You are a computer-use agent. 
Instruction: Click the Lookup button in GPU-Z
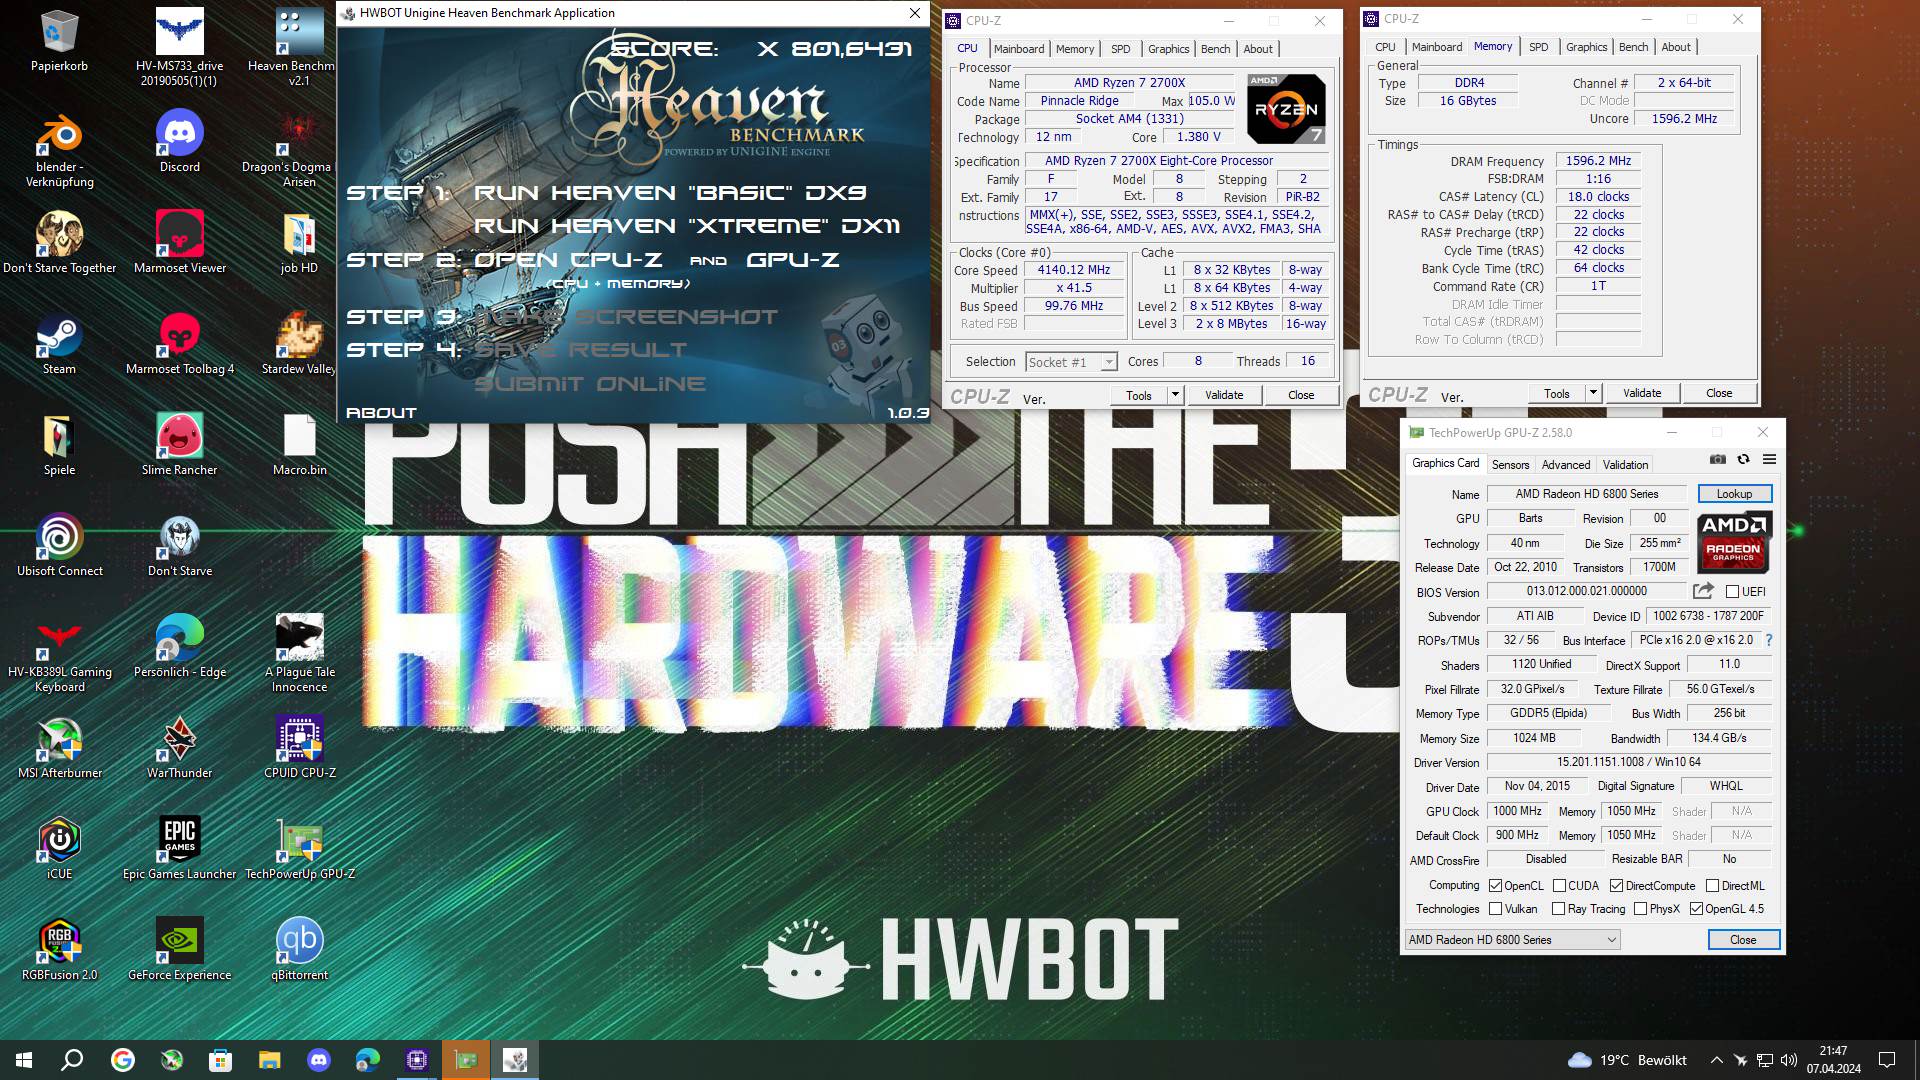click(1734, 494)
